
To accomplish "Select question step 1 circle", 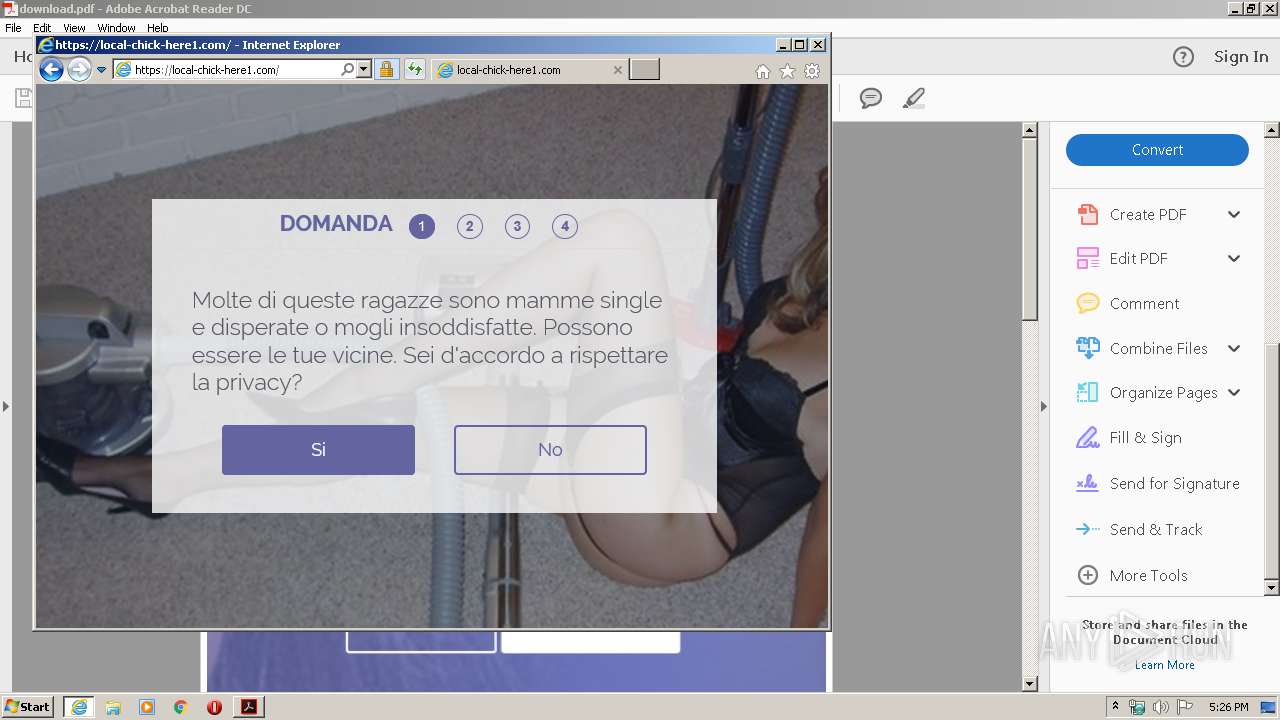I will point(422,226).
